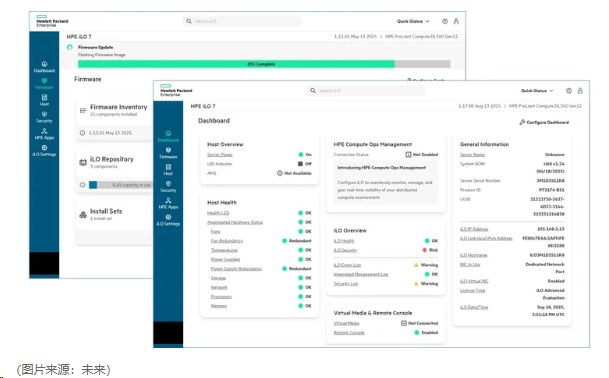Open Virtual Media link

coord(346,323)
